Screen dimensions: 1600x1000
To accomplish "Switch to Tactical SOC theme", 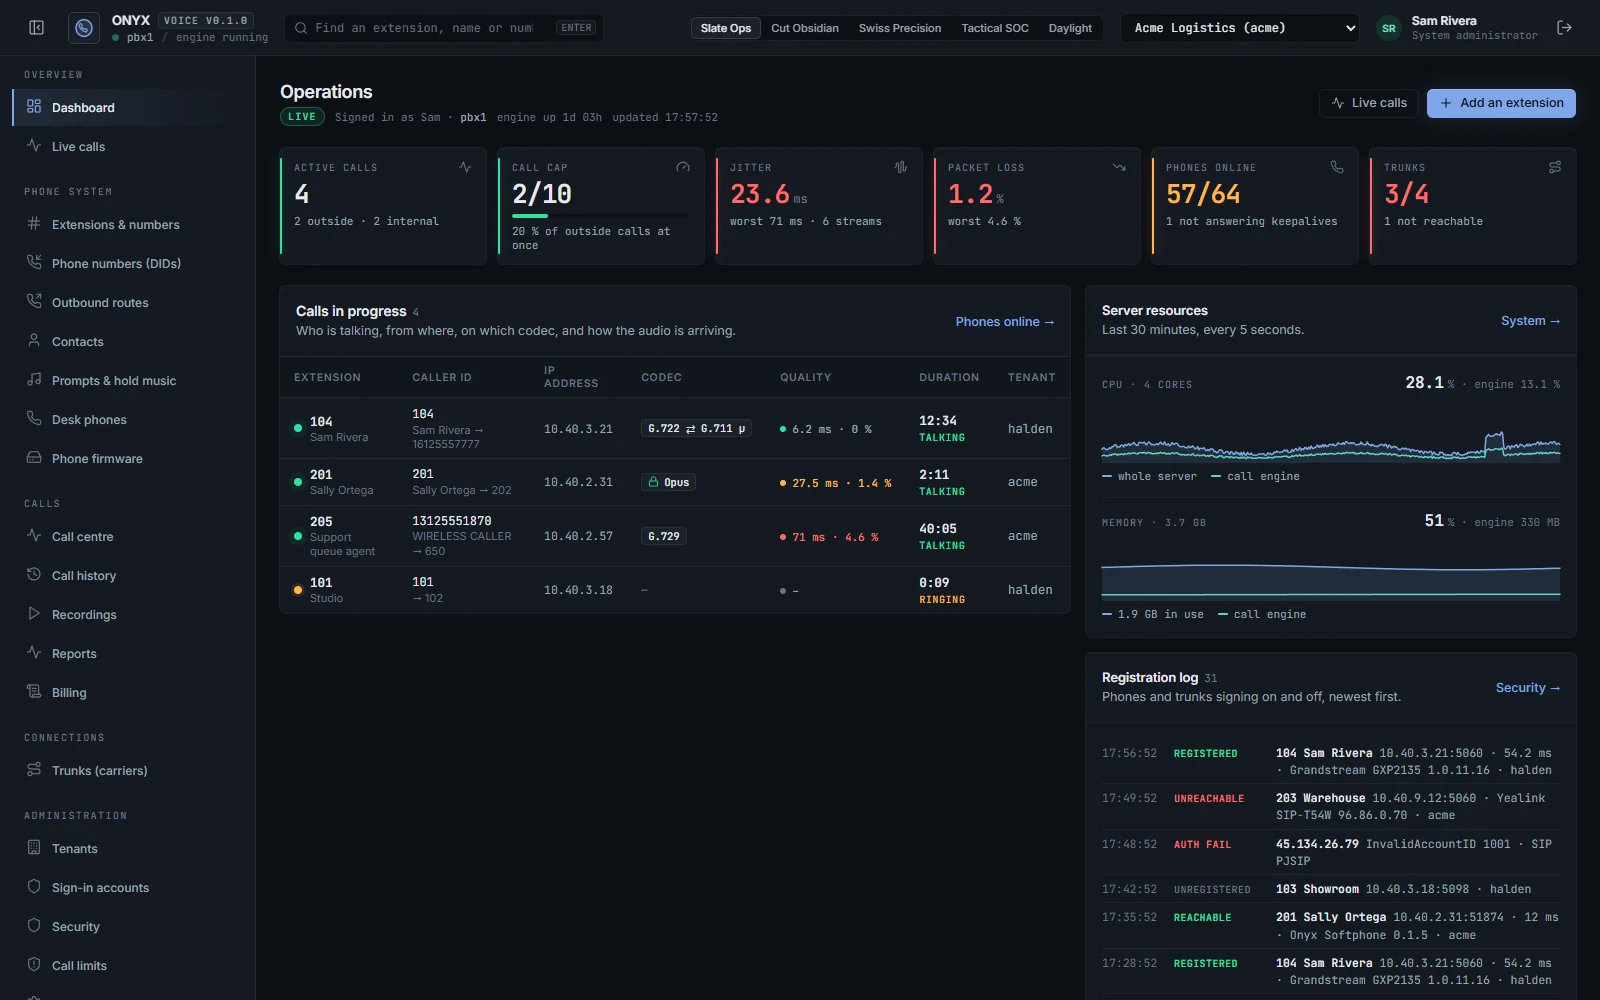I will coord(995,28).
